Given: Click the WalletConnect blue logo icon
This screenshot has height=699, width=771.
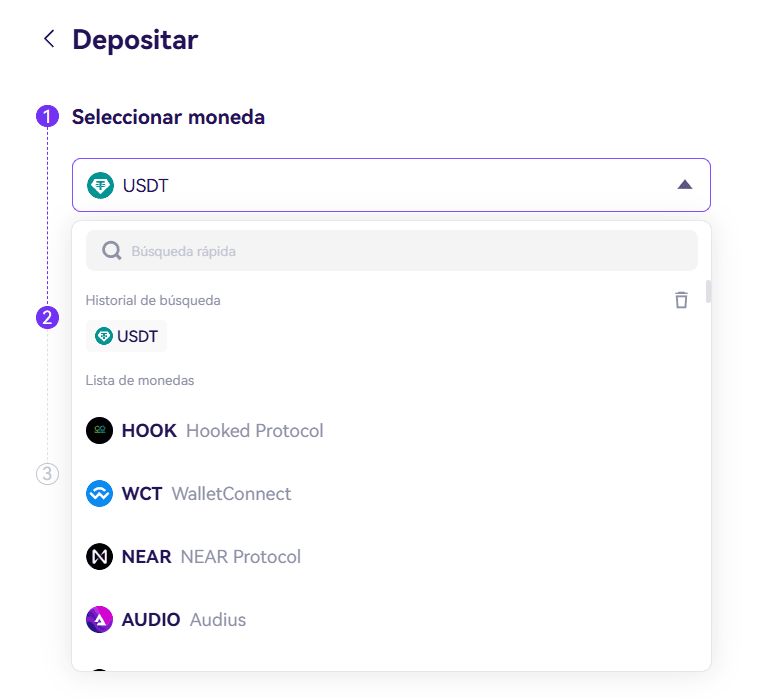Looking at the screenshot, I should pyautogui.click(x=99, y=494).
